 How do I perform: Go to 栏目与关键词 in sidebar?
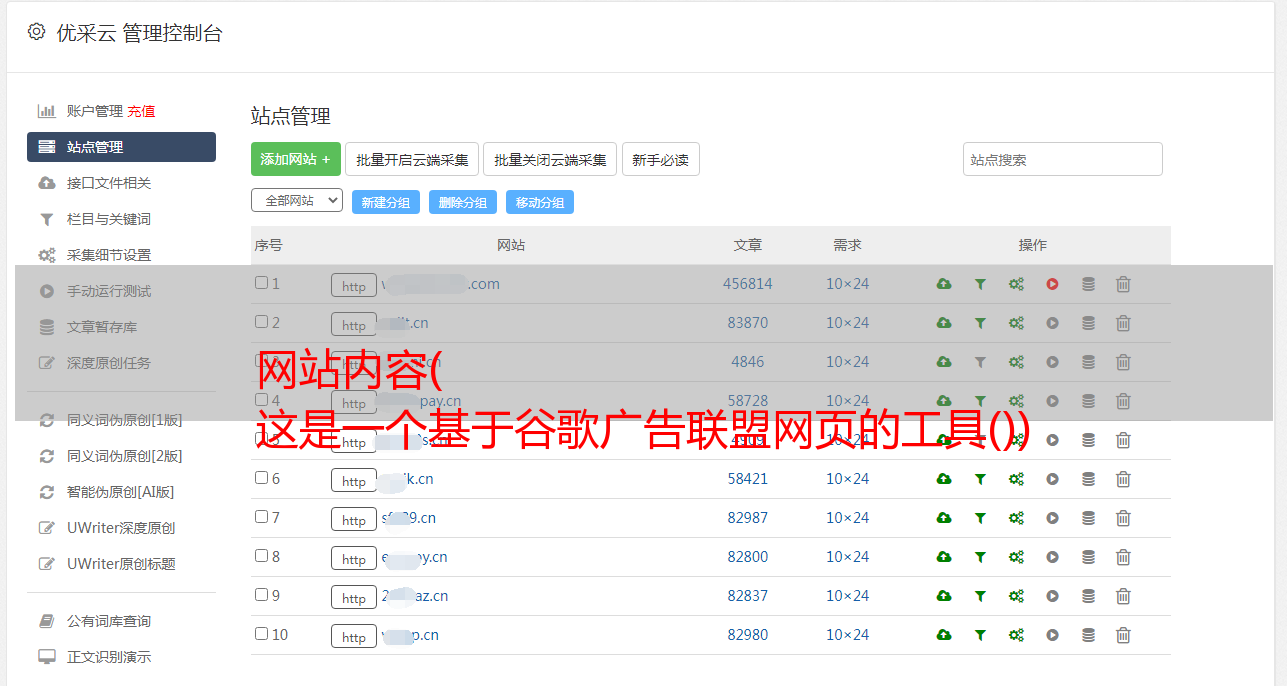click(109, 219)
